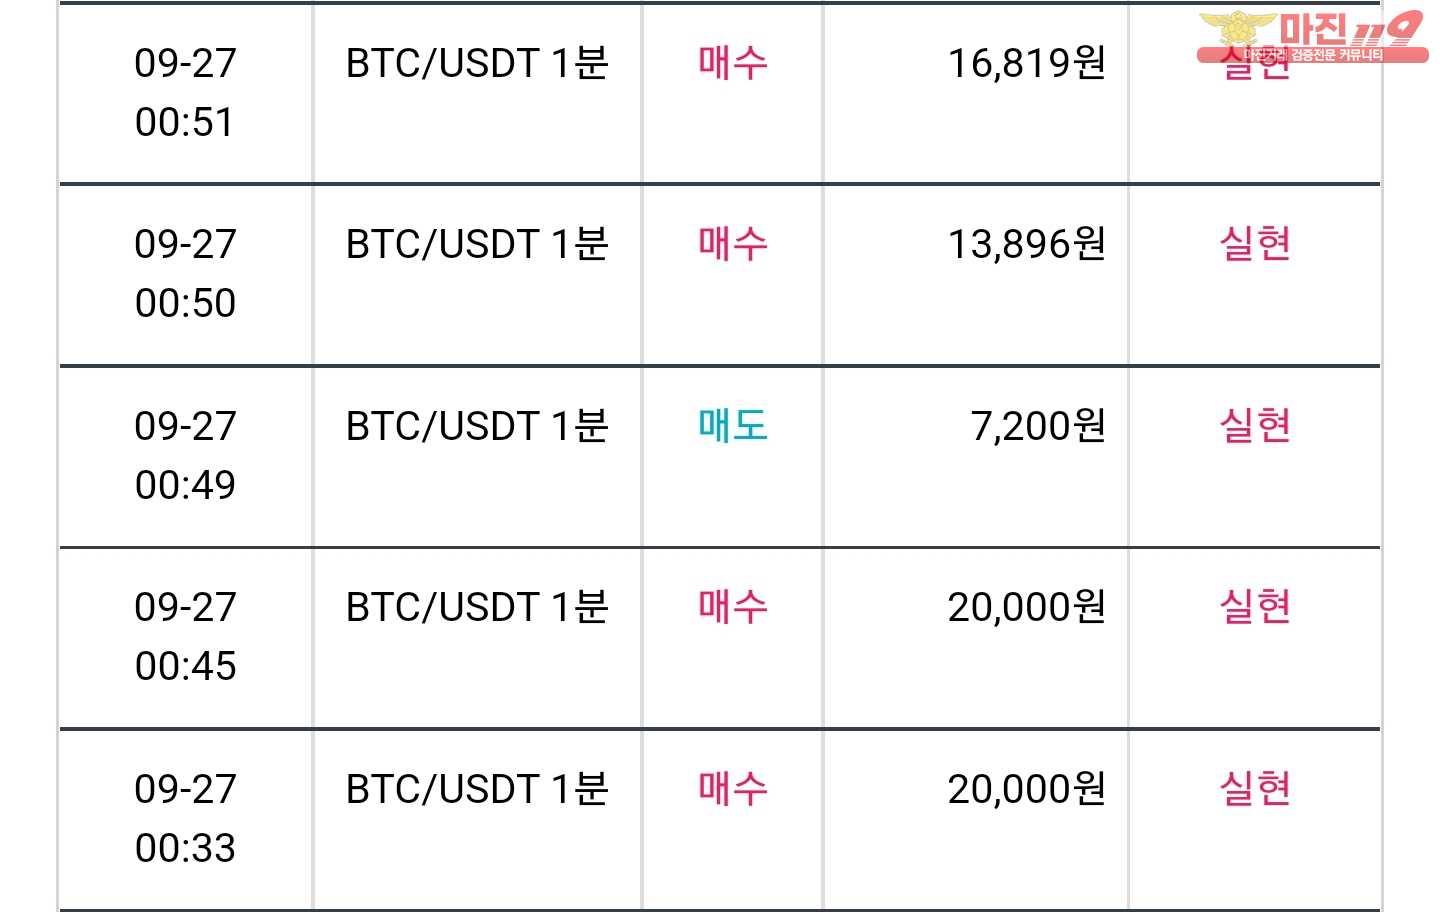Click BTC/USDT 1분 in the 00:45 row

(x=477, y=608)
